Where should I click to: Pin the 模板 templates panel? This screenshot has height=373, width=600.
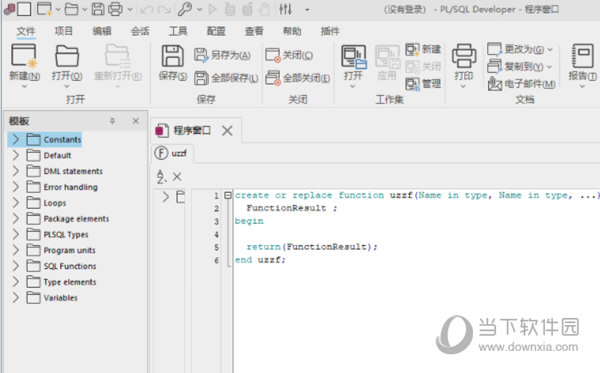112,121
